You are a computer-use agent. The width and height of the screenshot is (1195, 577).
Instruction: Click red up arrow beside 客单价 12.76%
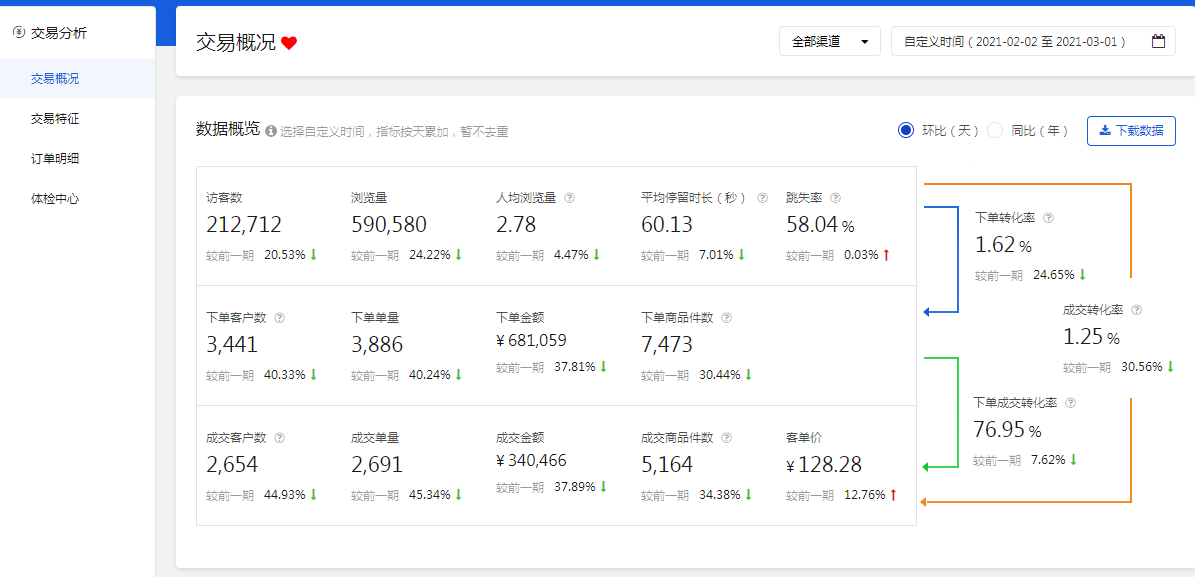click(893, 495)
